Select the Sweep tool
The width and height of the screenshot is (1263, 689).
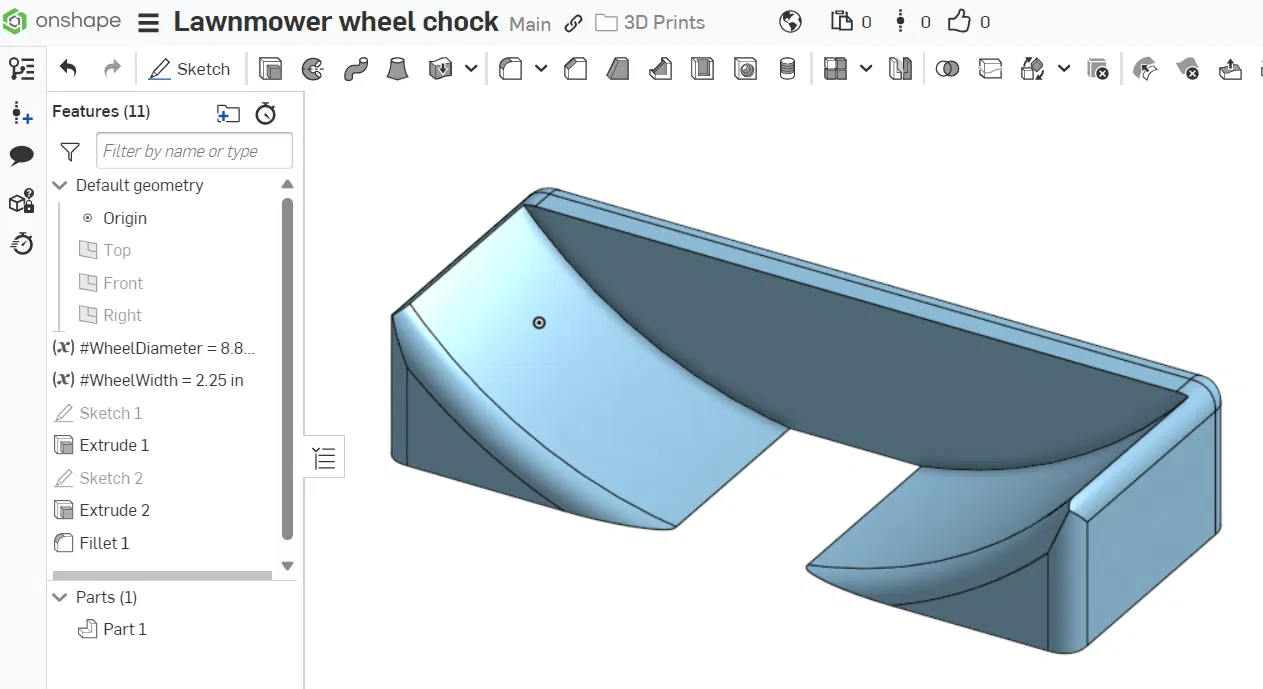pos(355,69)
